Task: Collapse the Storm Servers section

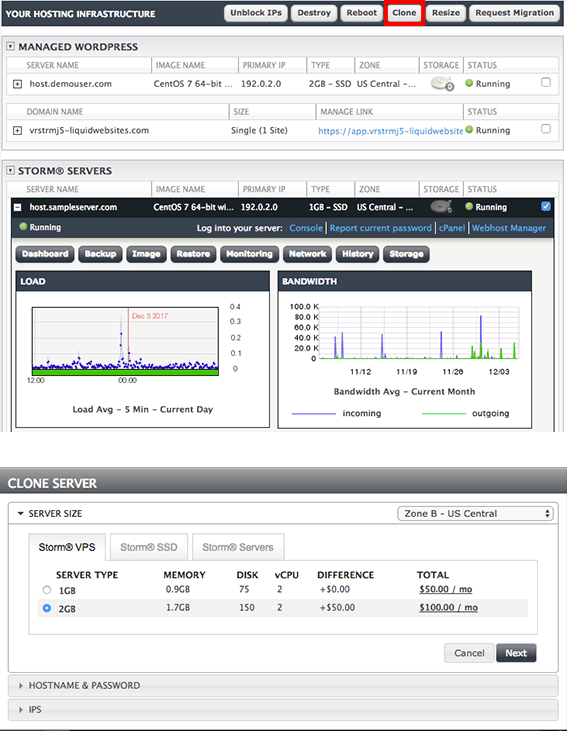Action: (x=10, y=171)
